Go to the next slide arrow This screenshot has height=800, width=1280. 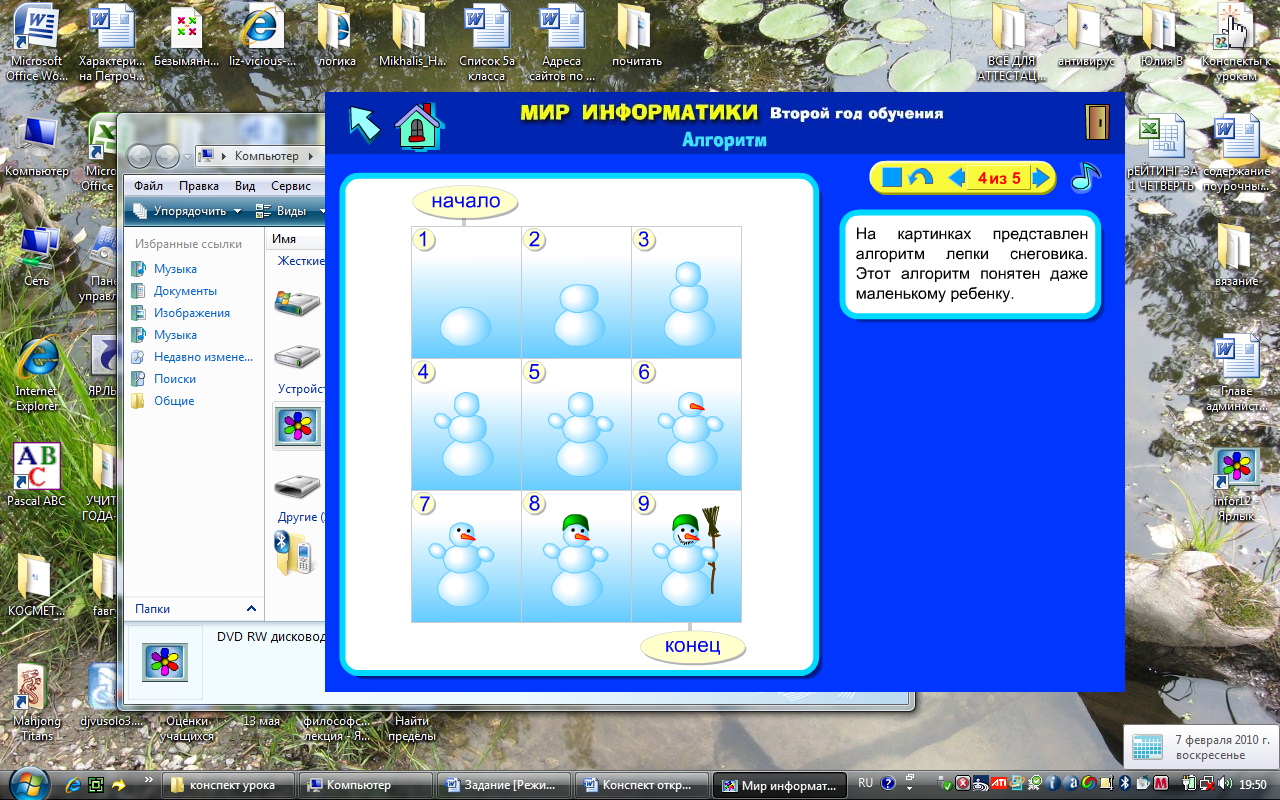1041,178
